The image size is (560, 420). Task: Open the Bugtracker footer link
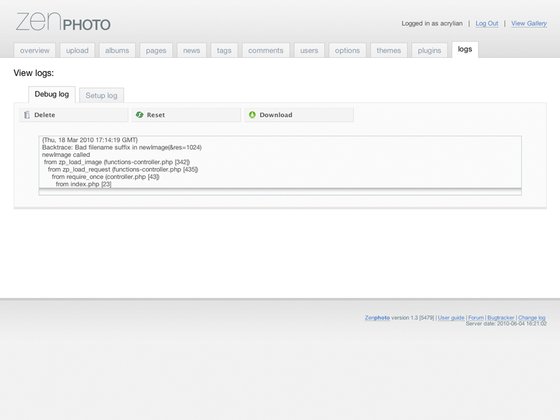tap(501, 318)
